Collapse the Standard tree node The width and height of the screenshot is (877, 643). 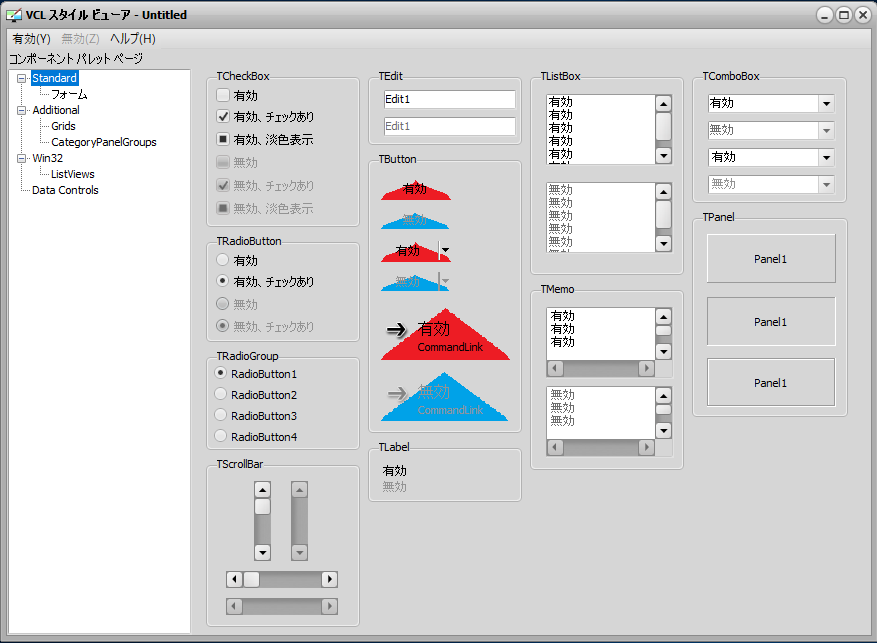tap(21, 78)
